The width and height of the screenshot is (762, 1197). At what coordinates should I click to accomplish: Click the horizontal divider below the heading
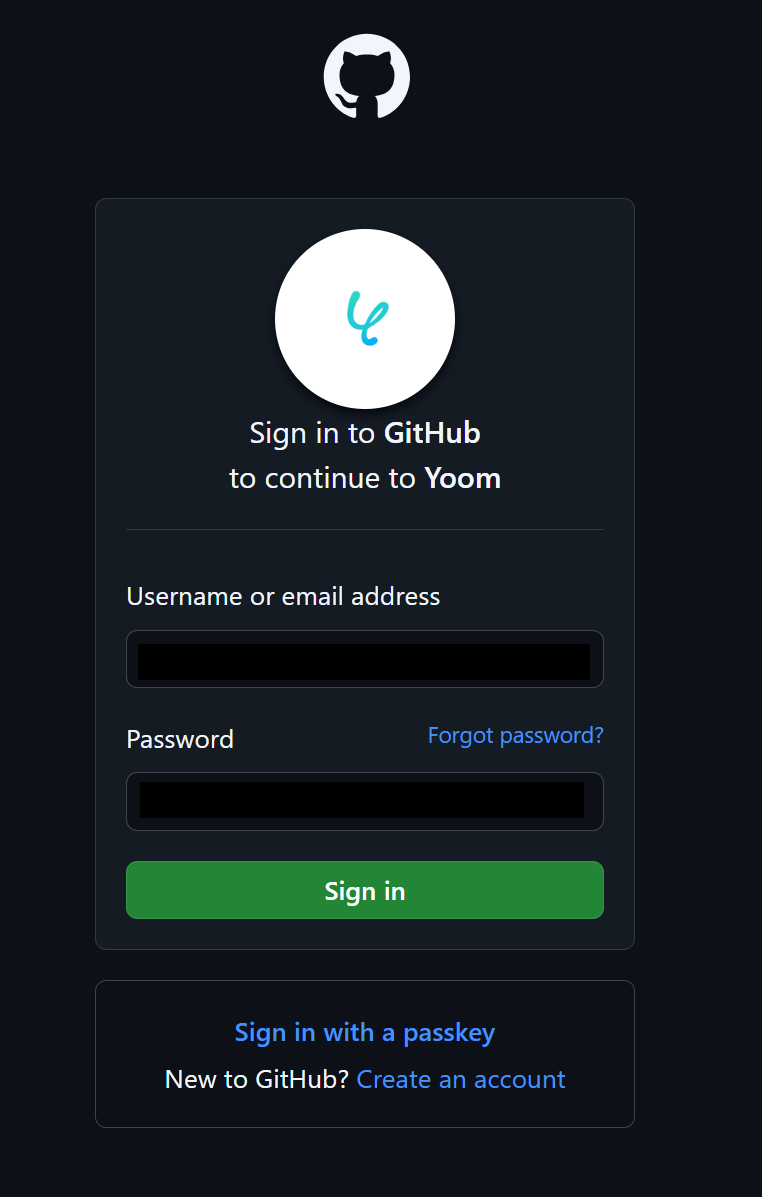pos(365,529)
